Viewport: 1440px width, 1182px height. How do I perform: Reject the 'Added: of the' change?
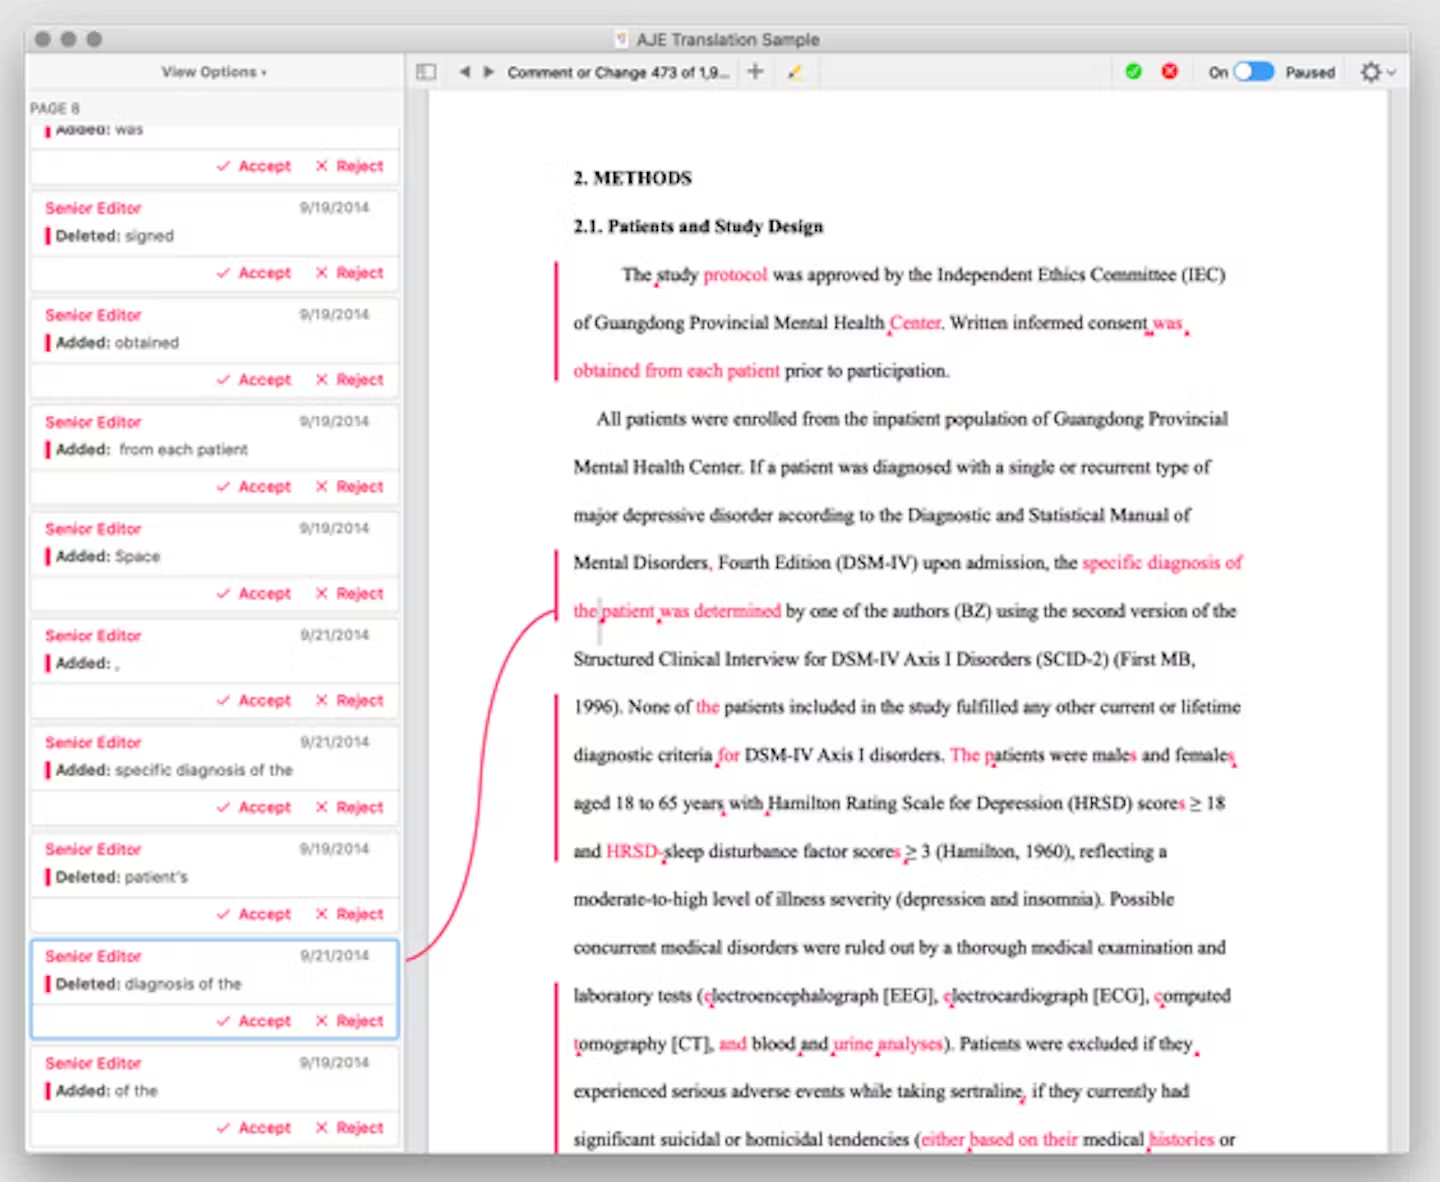pyautogui.click(x=349, y=1128)
